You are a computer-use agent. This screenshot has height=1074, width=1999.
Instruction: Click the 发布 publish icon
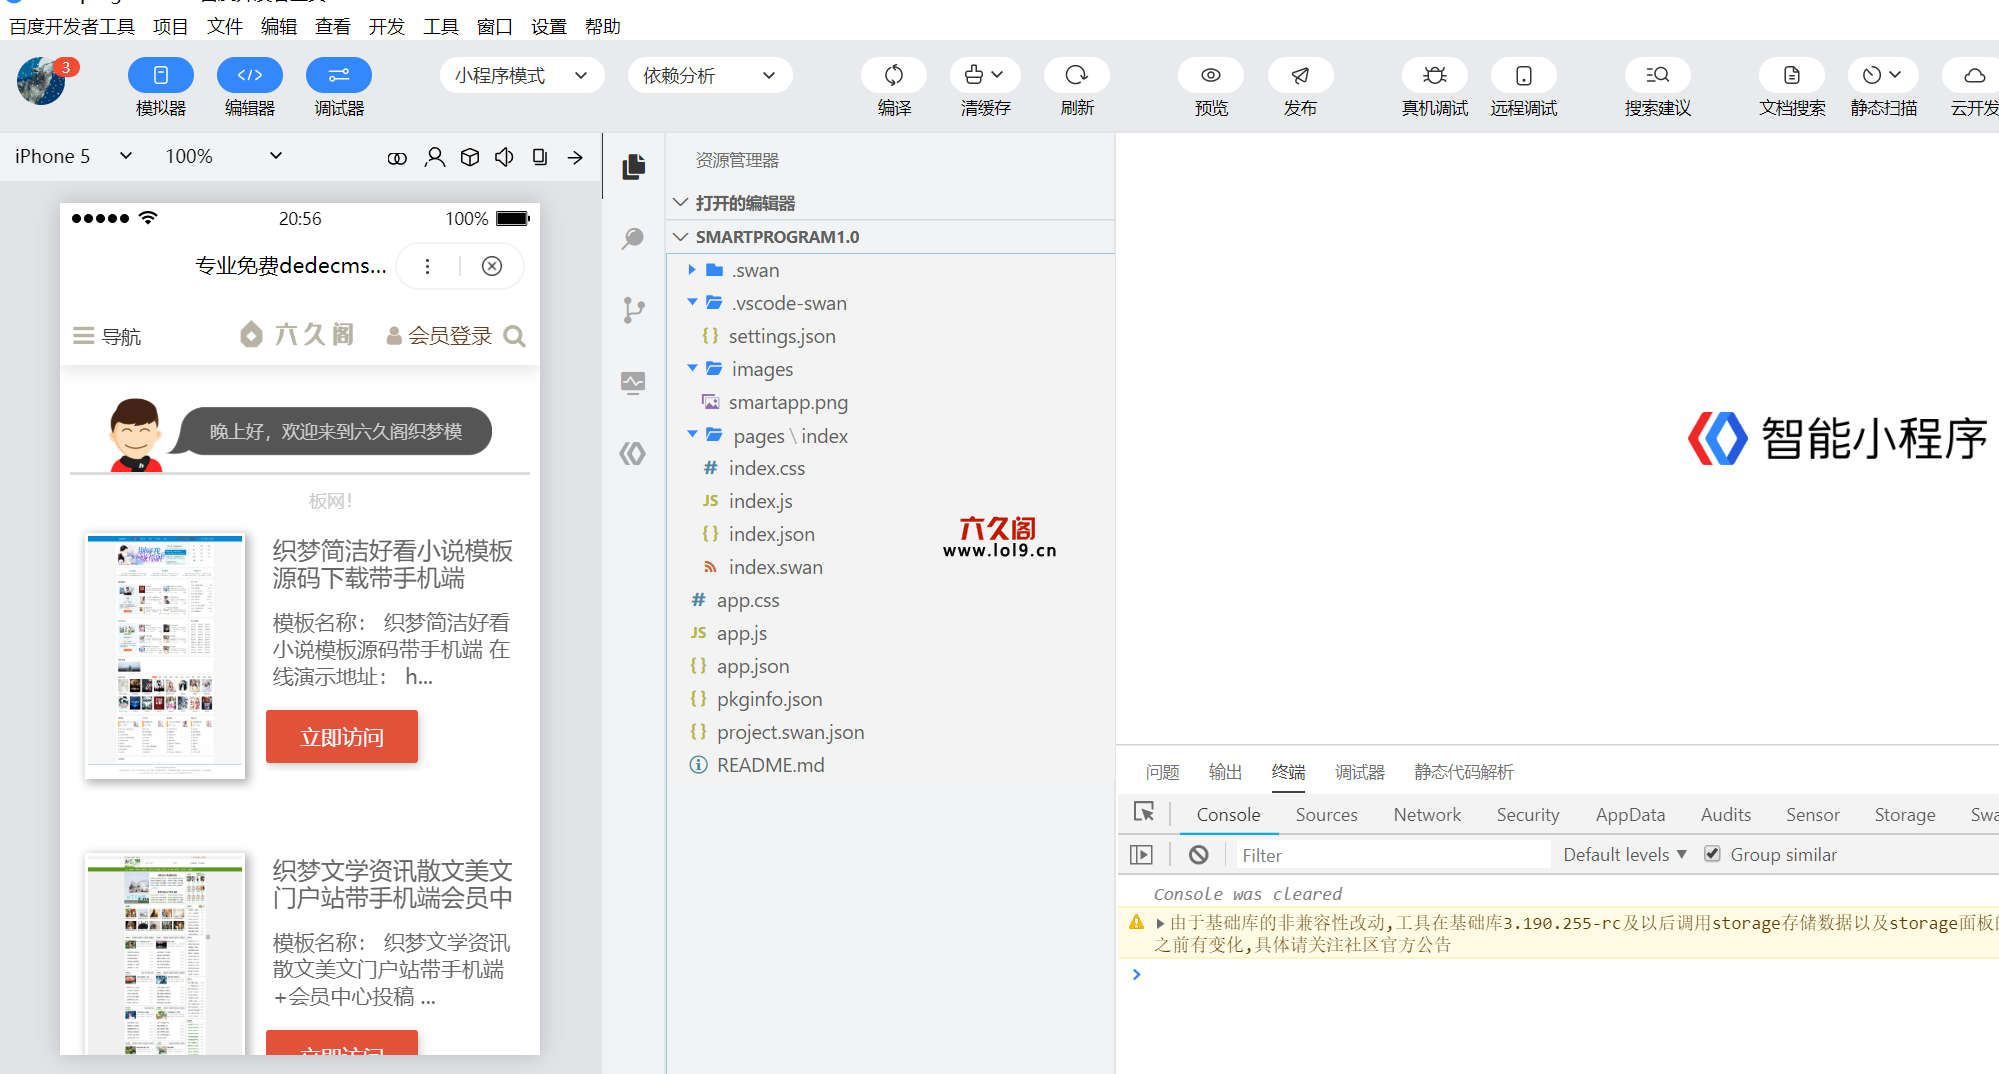pyautogui.click(x=1300, y=75)
